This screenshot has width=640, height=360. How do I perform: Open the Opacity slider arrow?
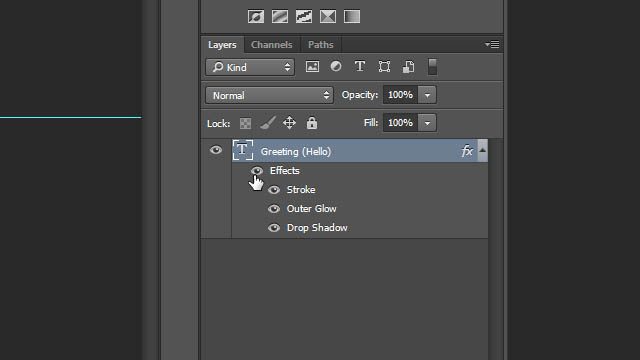[x=427, y=95]
